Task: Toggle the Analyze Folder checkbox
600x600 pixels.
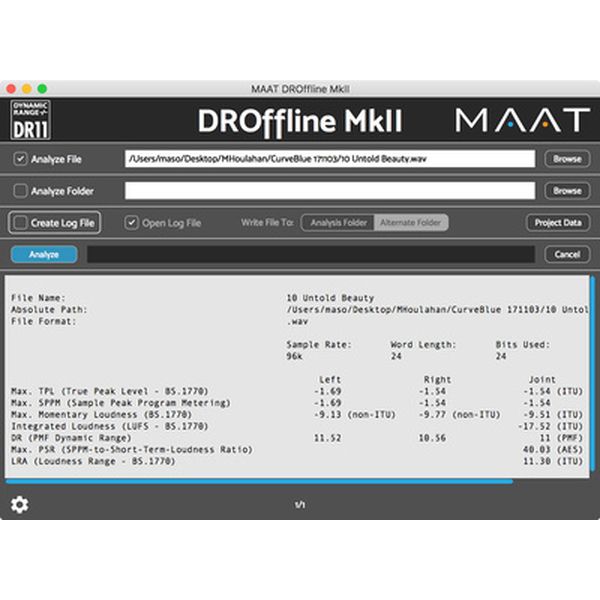Action: tap(20, 190)
